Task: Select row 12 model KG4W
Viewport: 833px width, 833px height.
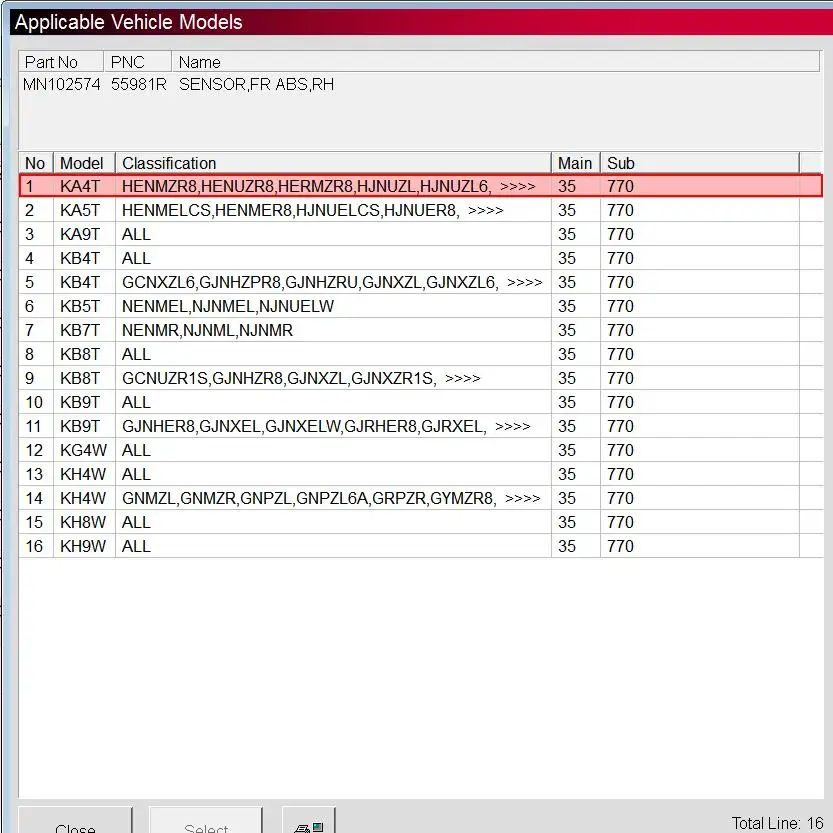Action: click(x=421, y=450)
